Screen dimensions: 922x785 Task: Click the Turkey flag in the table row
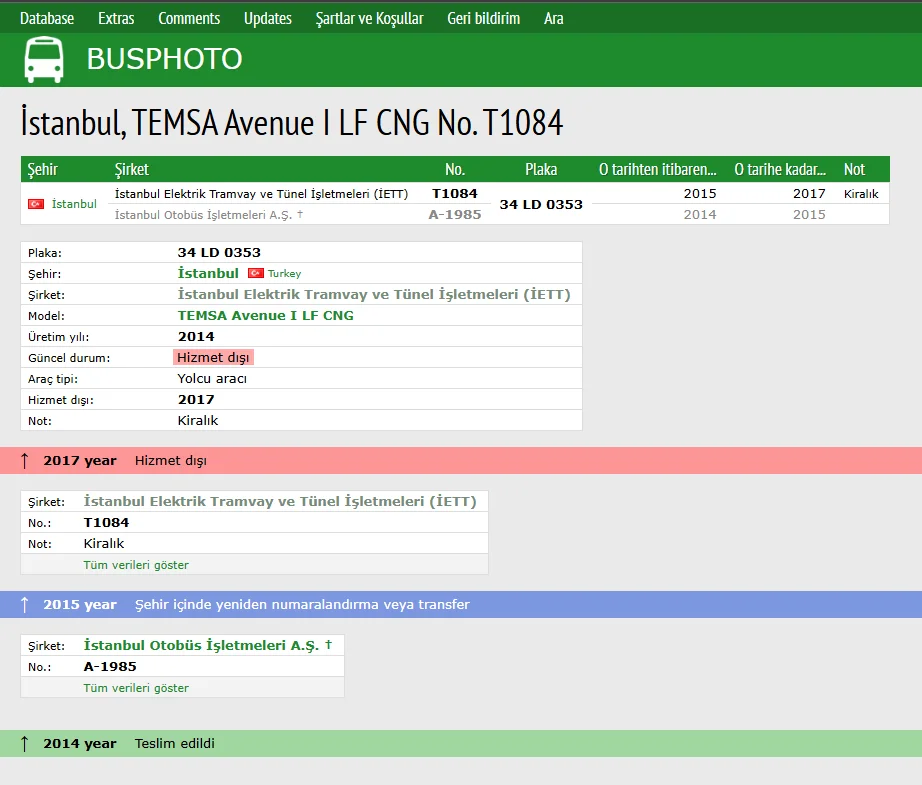click(x=36, y=204)
